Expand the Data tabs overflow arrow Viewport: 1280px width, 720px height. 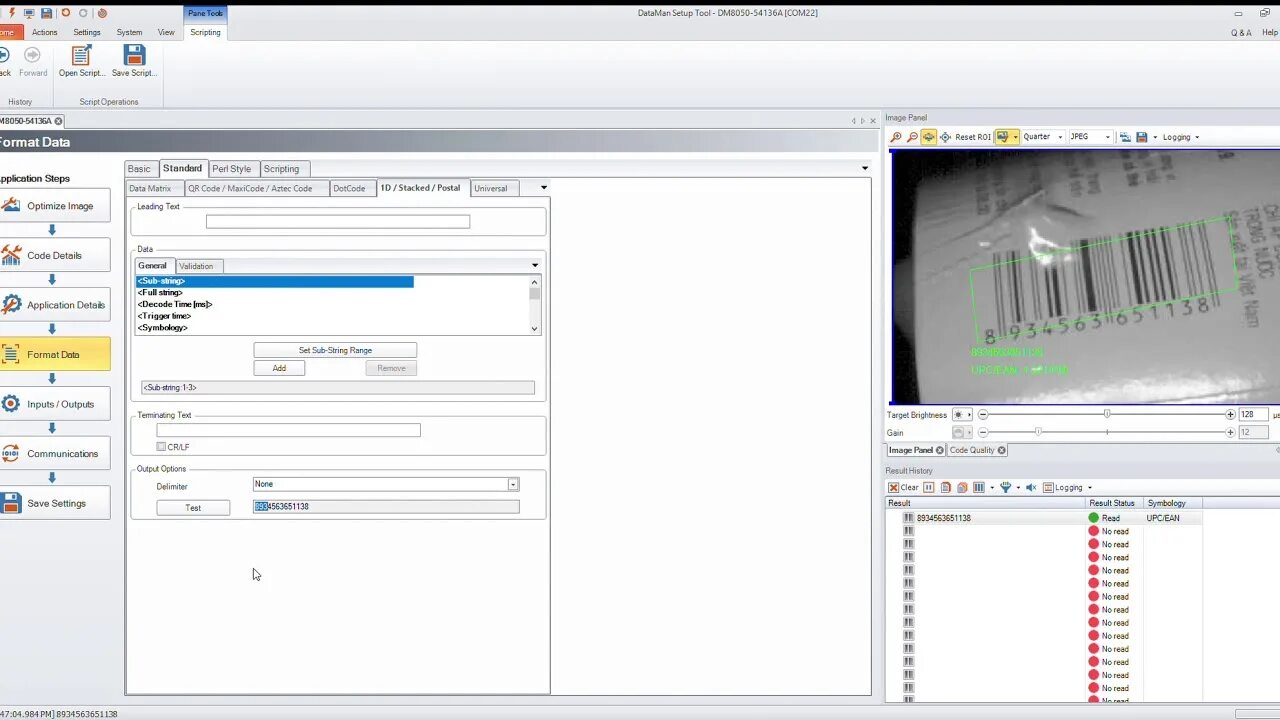(535, 266)
